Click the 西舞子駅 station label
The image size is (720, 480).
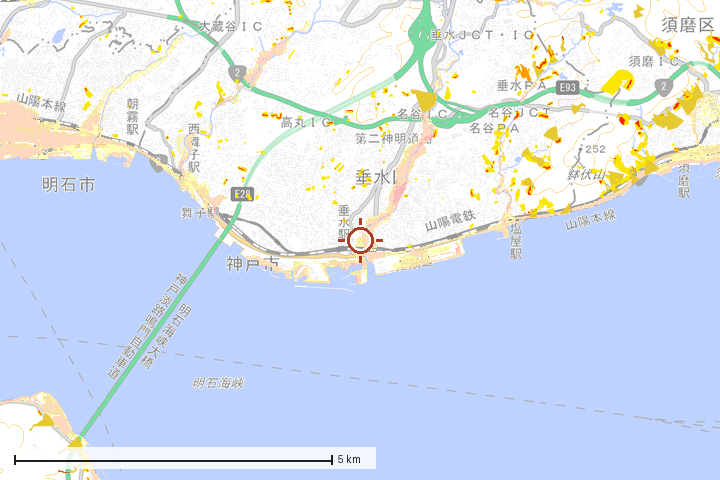pyautogui.click(x=194, y=148)
